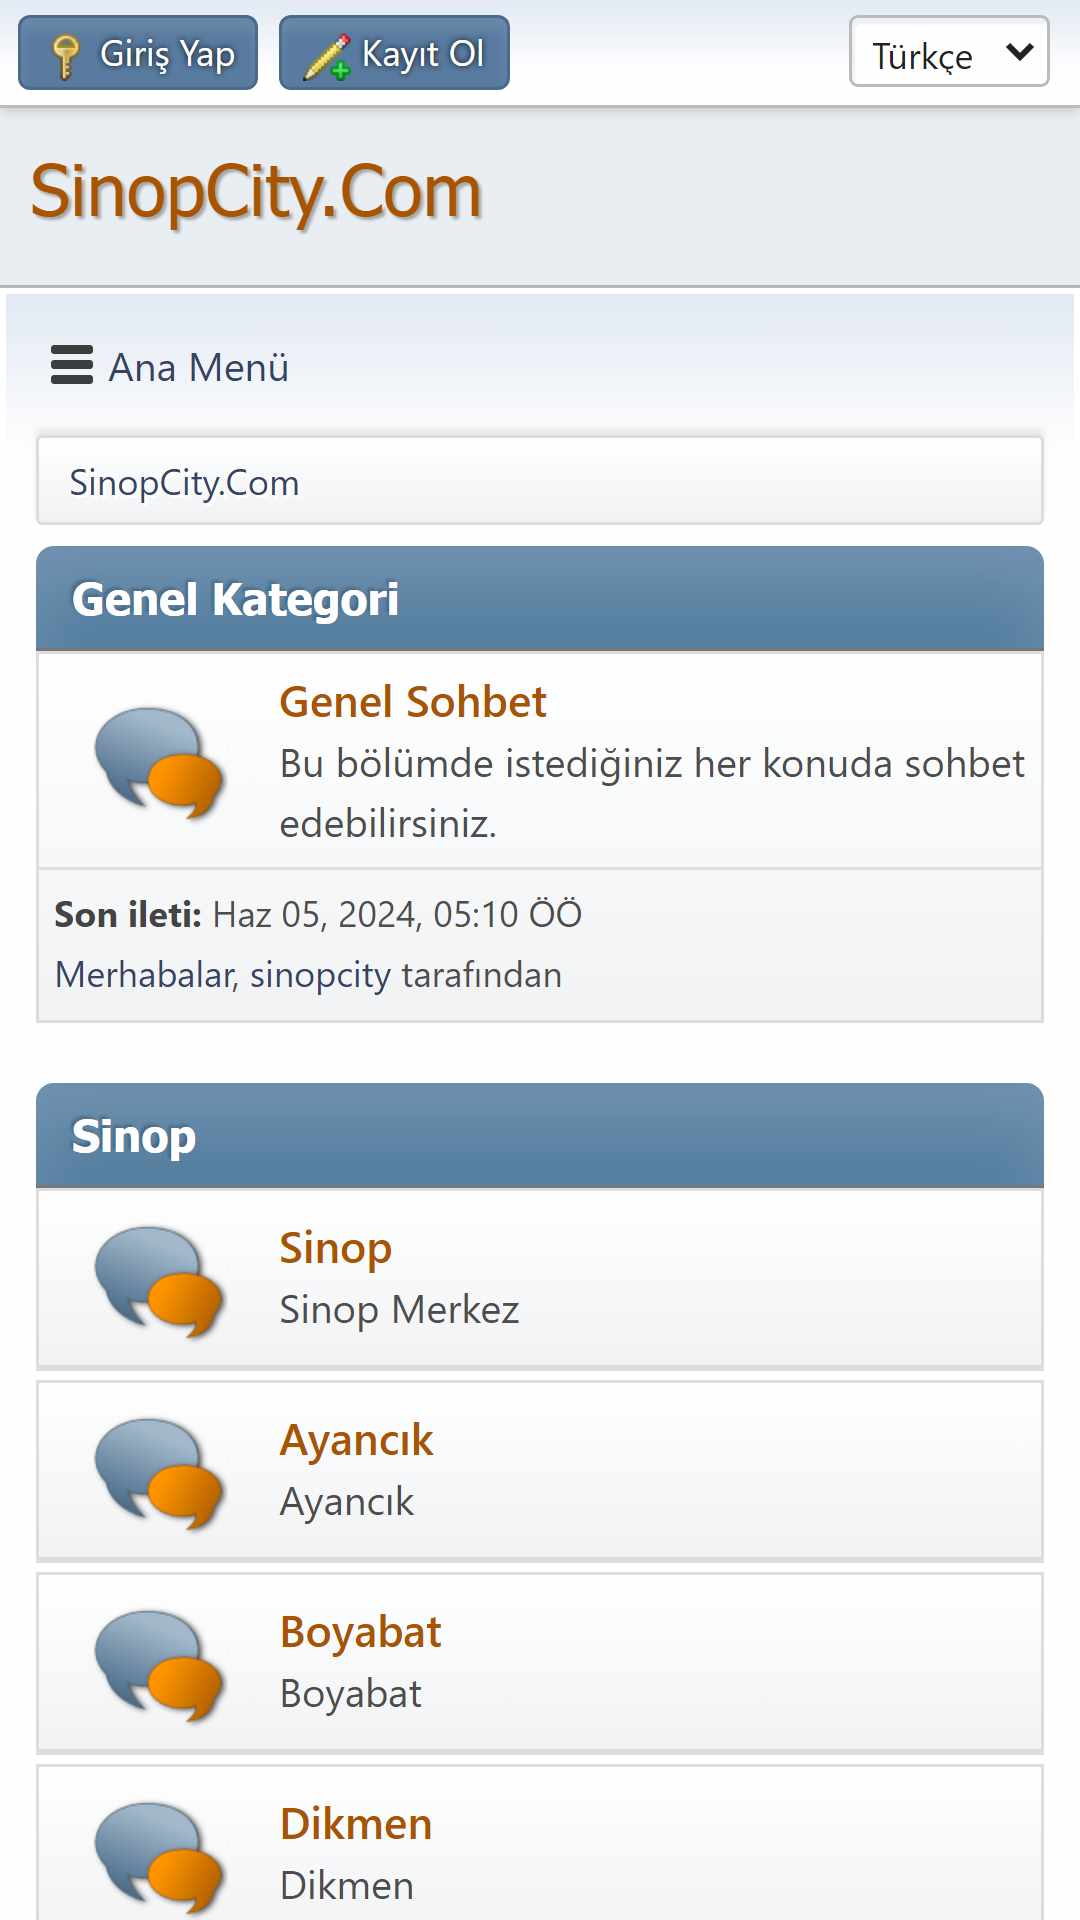Viewport: 1080px width, 1920px height.
Task: Open the sinopcity user profile link
Action: click(x=320, y=976)
